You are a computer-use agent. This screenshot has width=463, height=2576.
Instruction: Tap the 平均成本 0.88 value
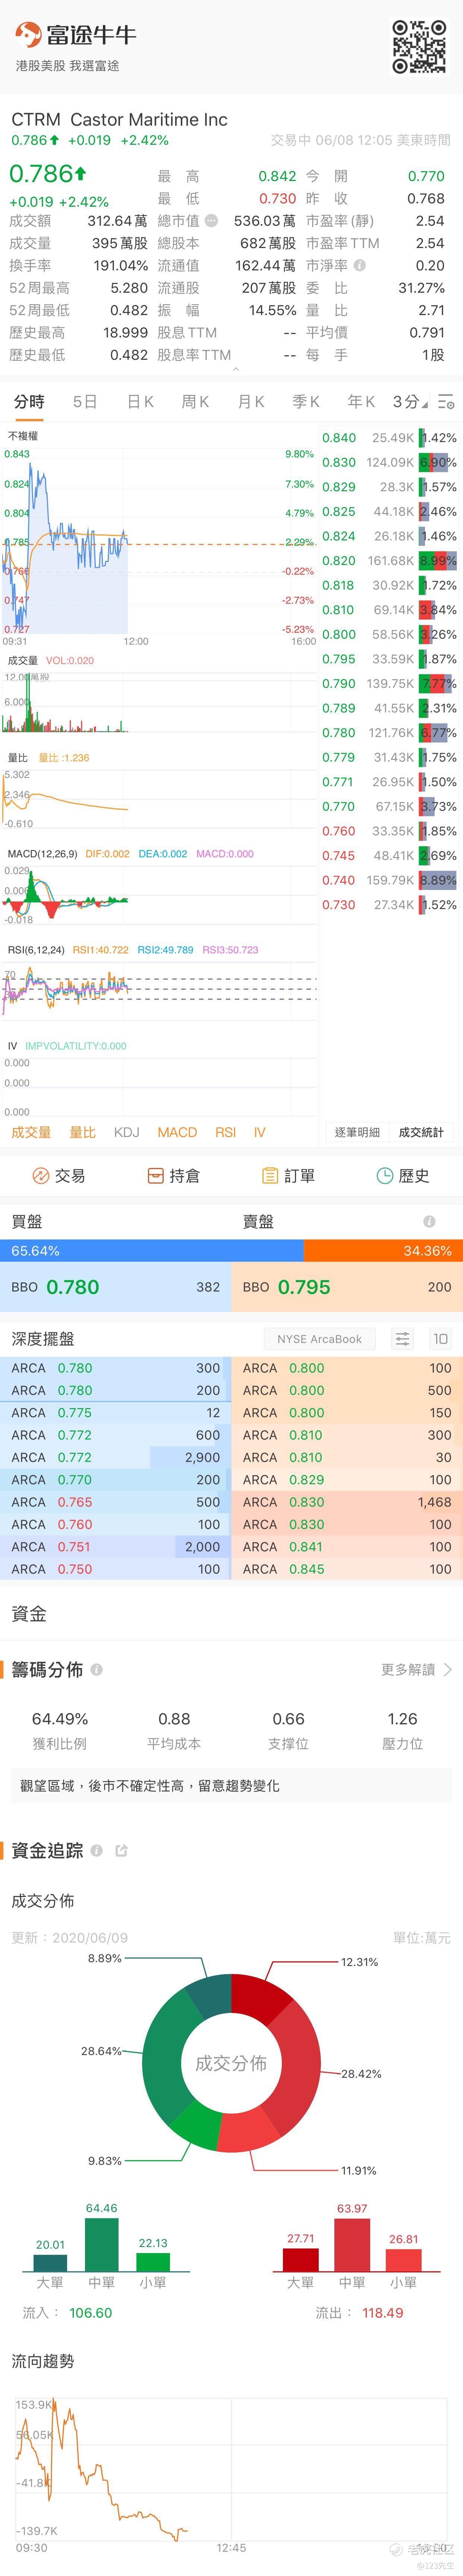pyautogui.click(x=174, y=1719)
